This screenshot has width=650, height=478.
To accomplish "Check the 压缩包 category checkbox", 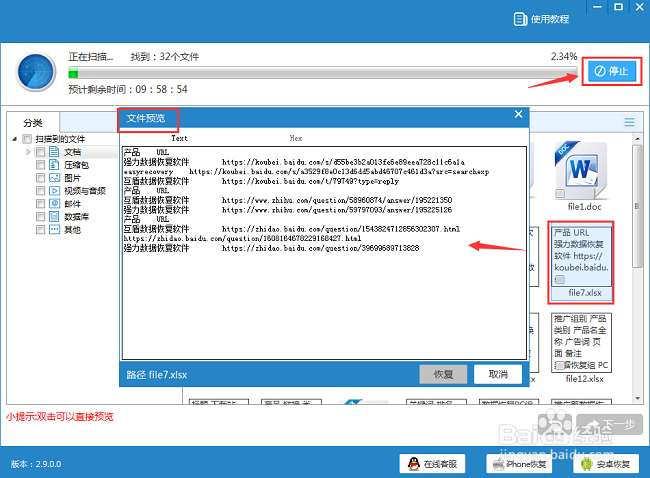I will pyautogui.click(x=40, y=165).
